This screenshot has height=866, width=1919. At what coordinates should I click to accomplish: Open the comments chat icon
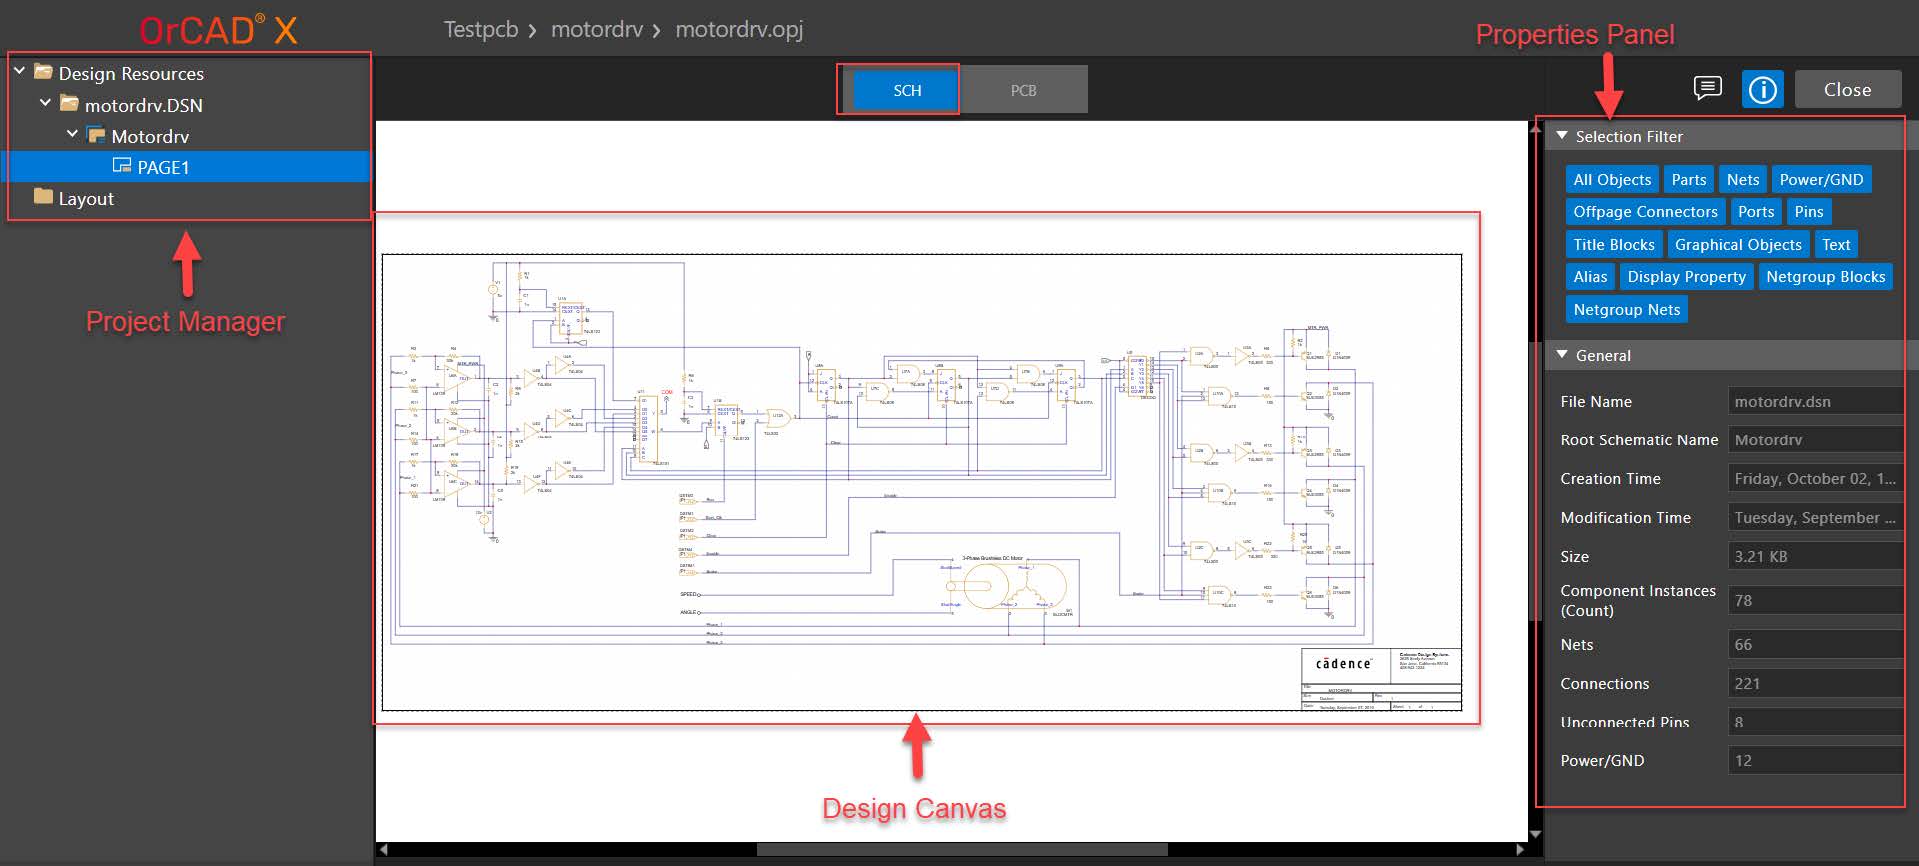point(1707,88)
